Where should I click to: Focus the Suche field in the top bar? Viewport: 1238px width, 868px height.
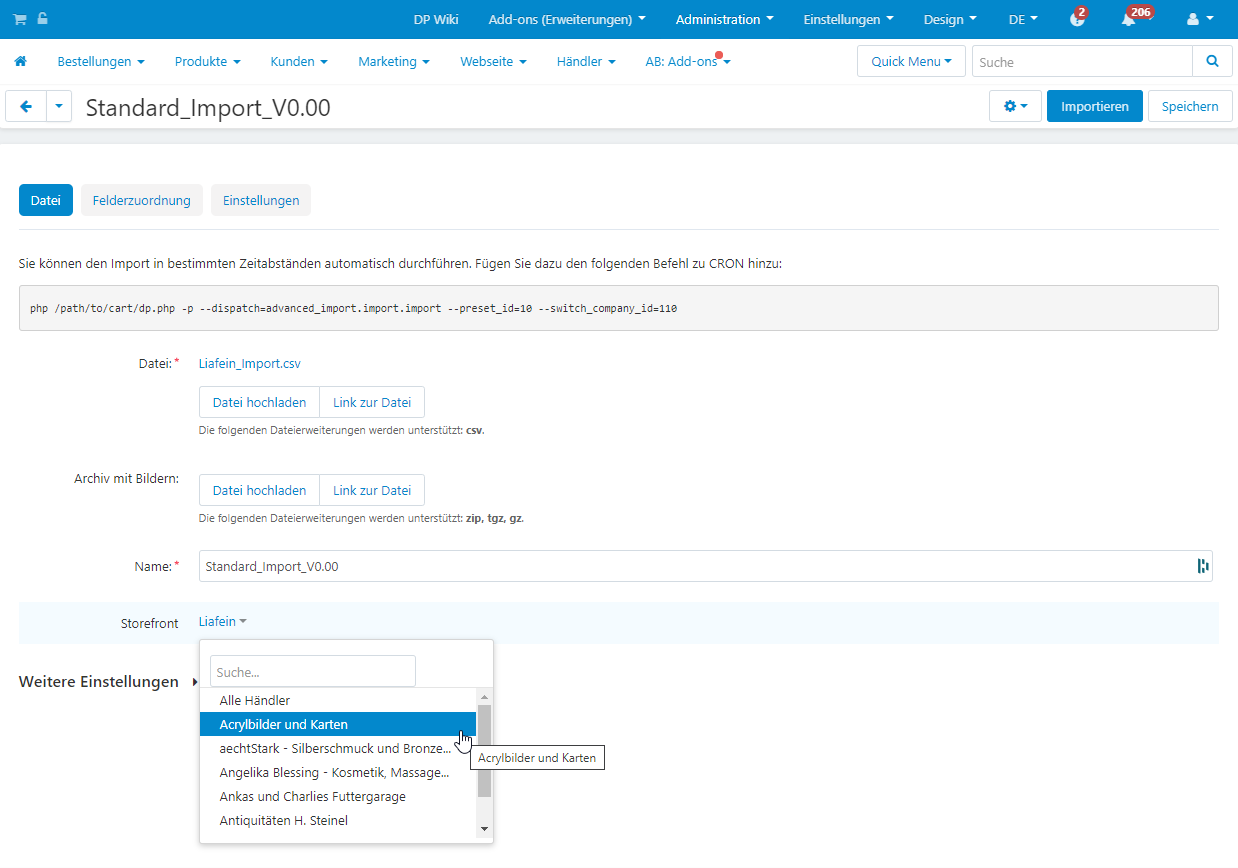tap(1082, 62)
